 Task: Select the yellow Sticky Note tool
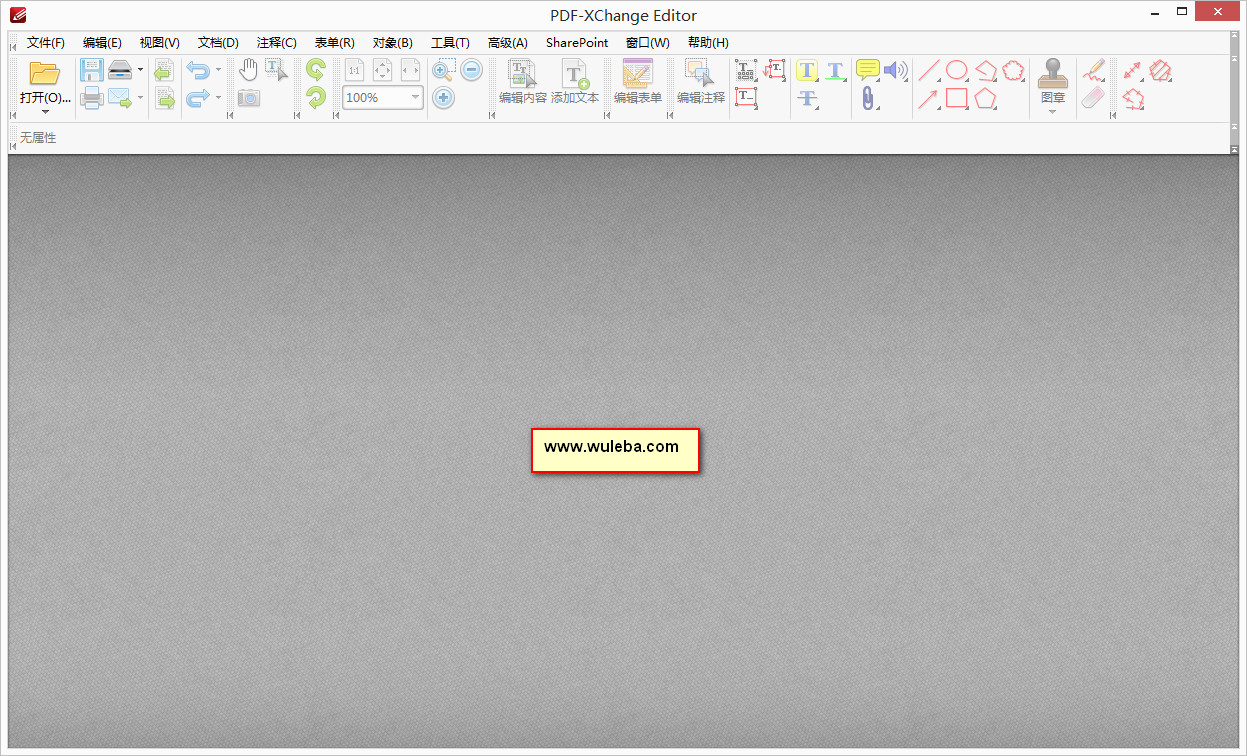[867, 70]
